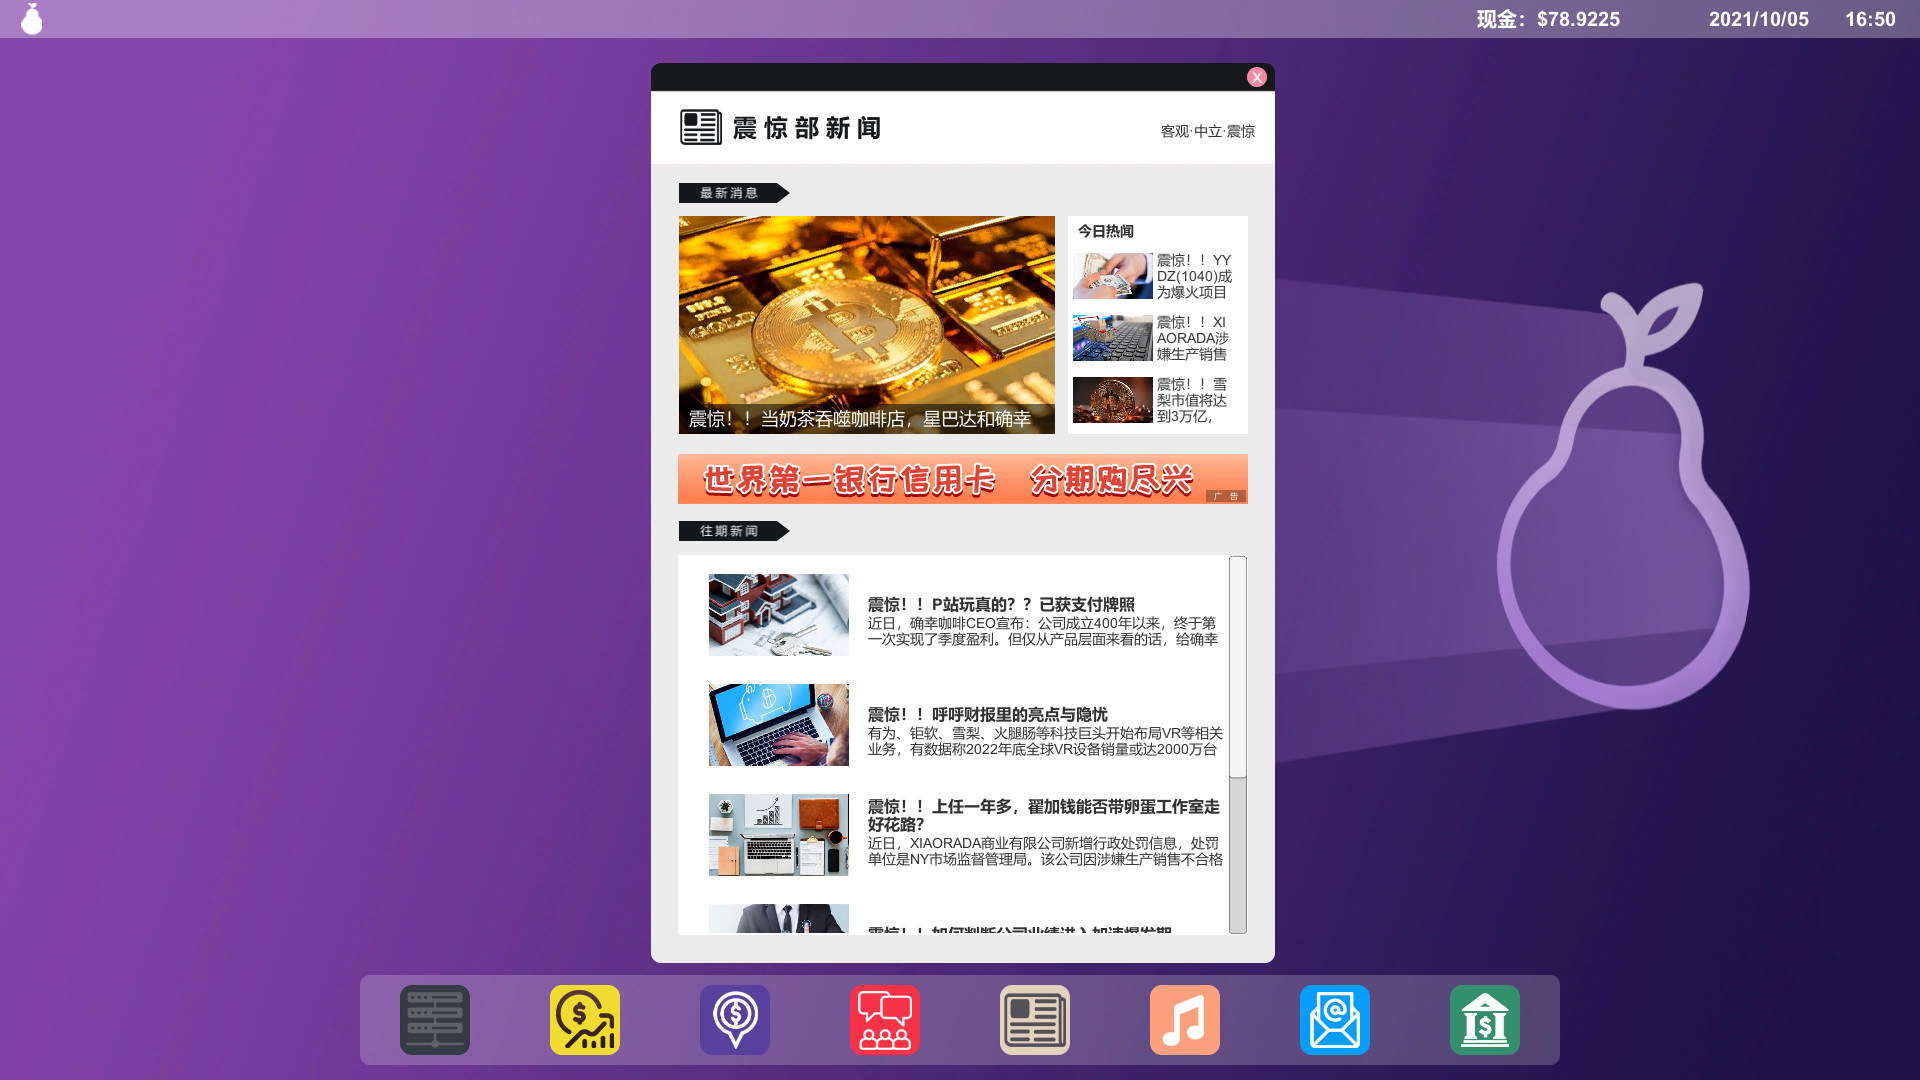The image size is (1920, 1080).
Task: Open the yellow stock market app
Action: click(x=584, y=1019)
